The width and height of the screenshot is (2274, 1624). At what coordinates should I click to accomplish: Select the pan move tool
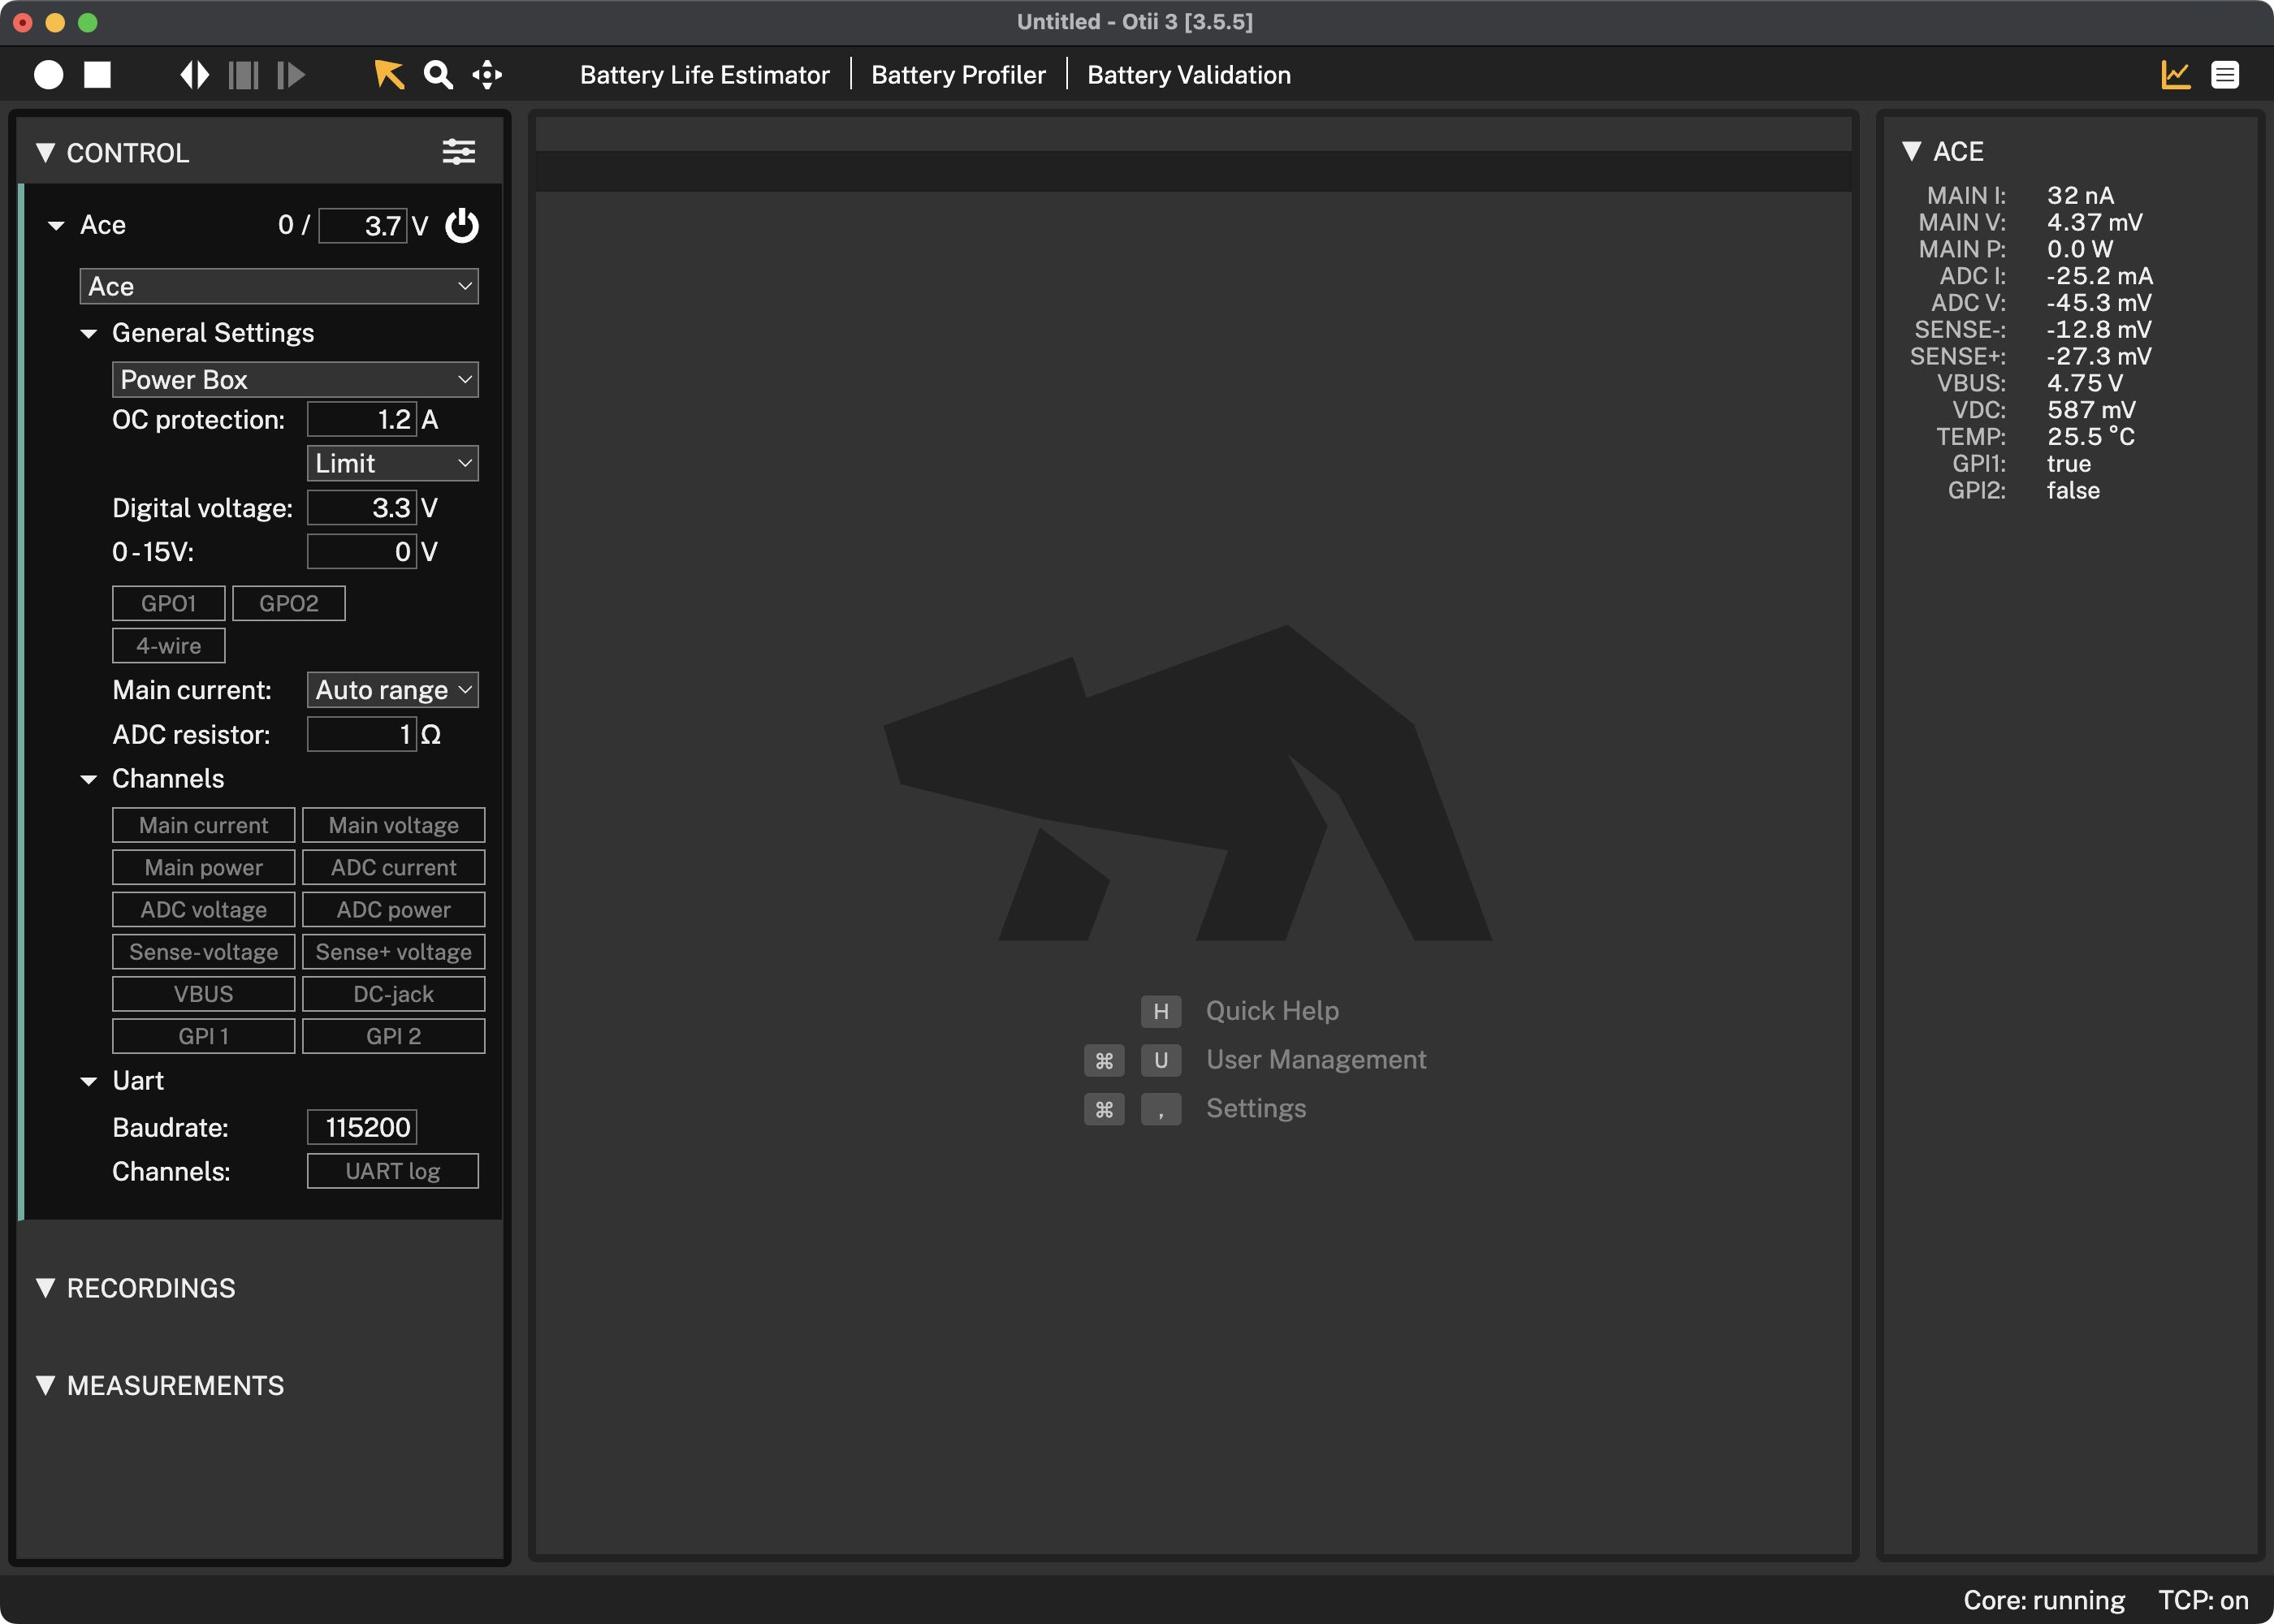point(487,75)
